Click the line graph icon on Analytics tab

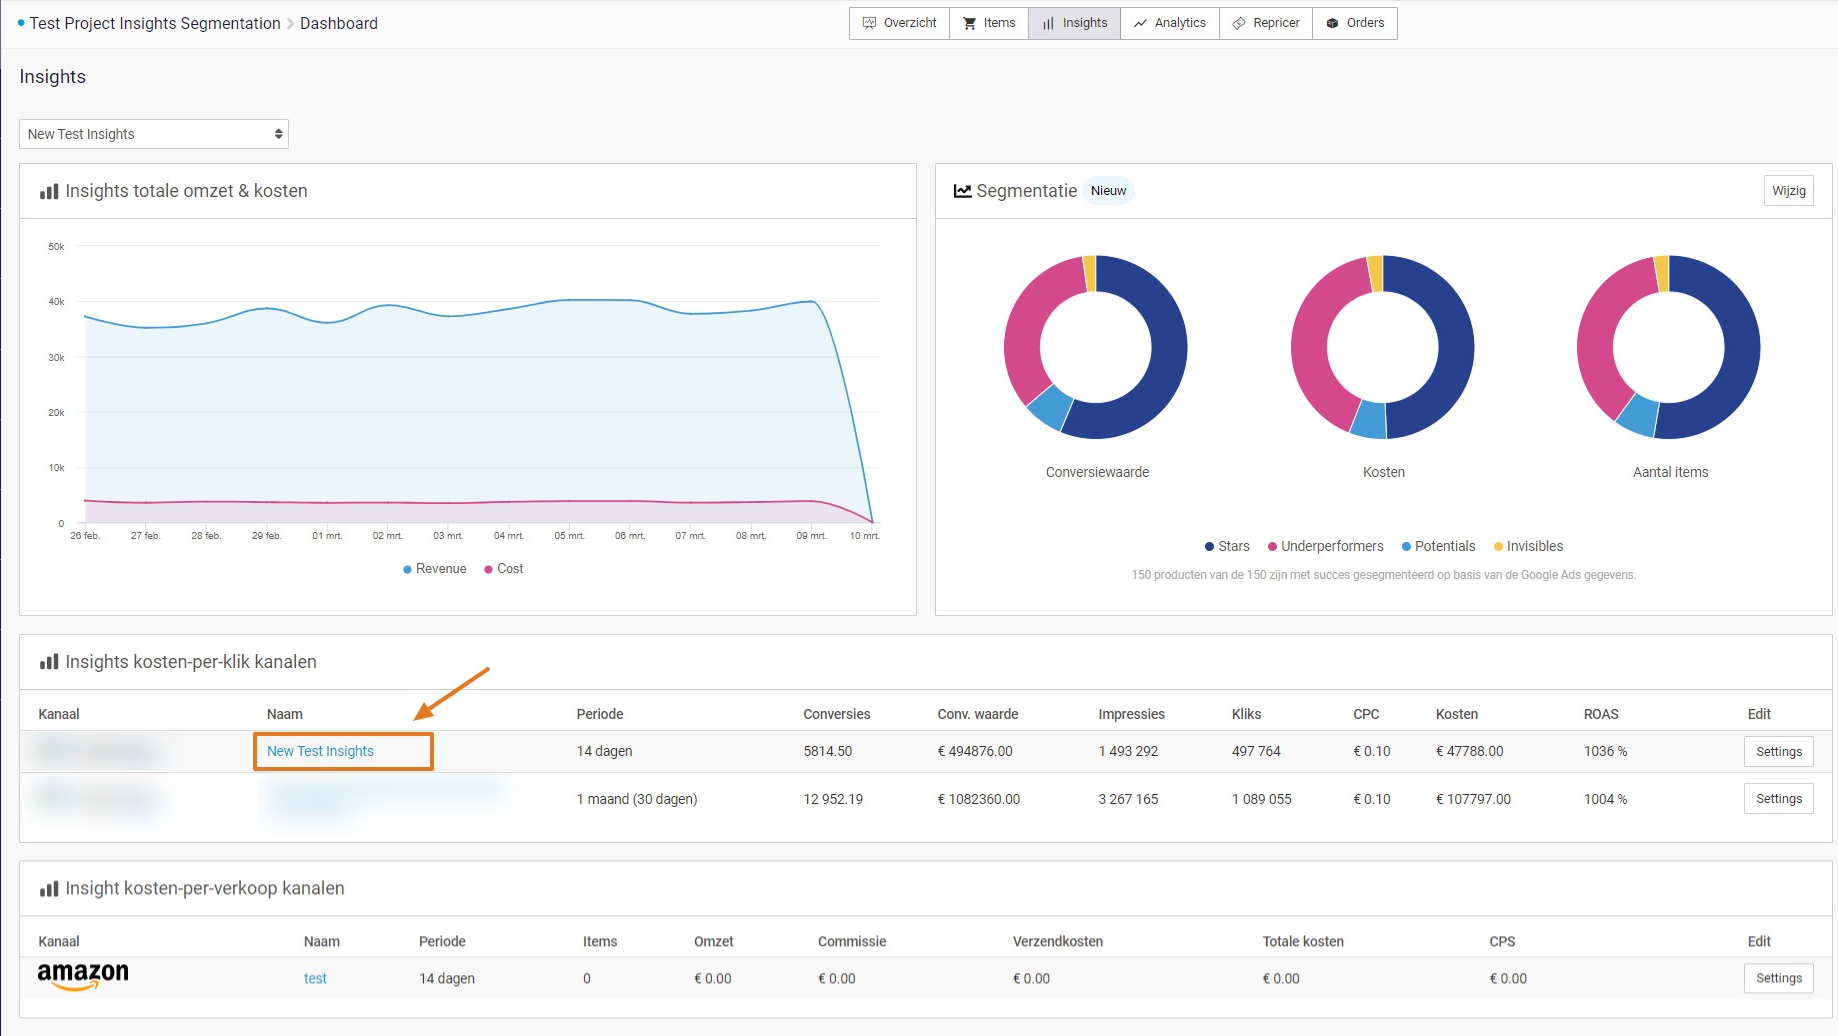tap(1140, 23)
